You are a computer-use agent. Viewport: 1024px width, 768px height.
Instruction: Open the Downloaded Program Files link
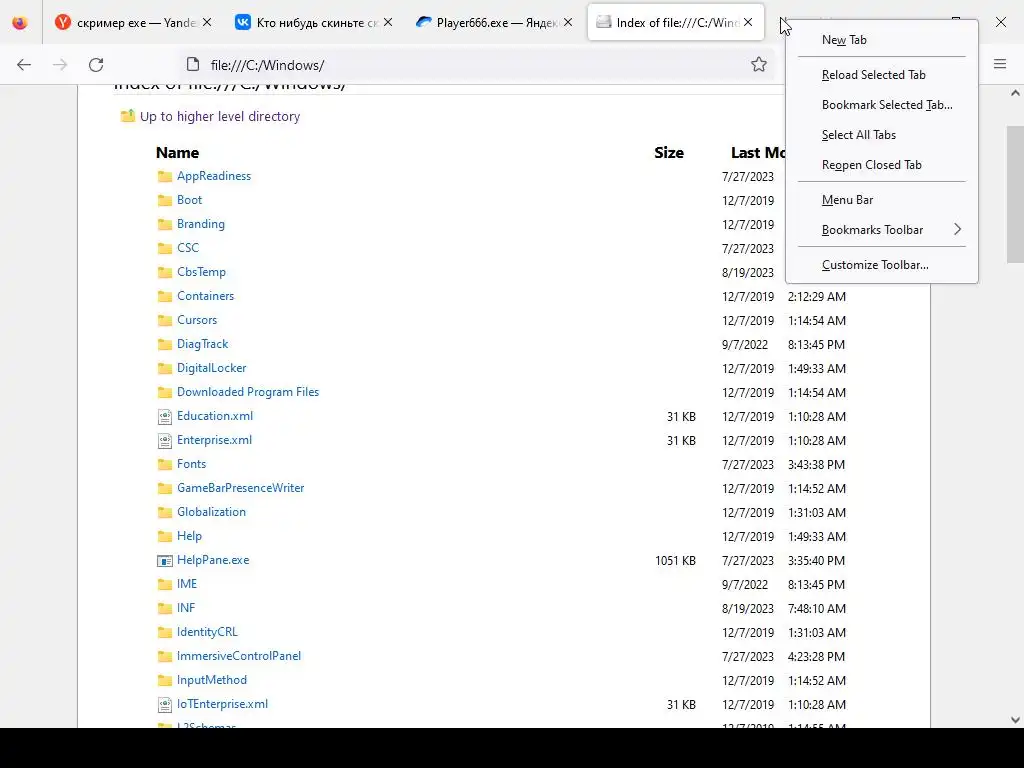pyautogui.click(x=248, y=392)
